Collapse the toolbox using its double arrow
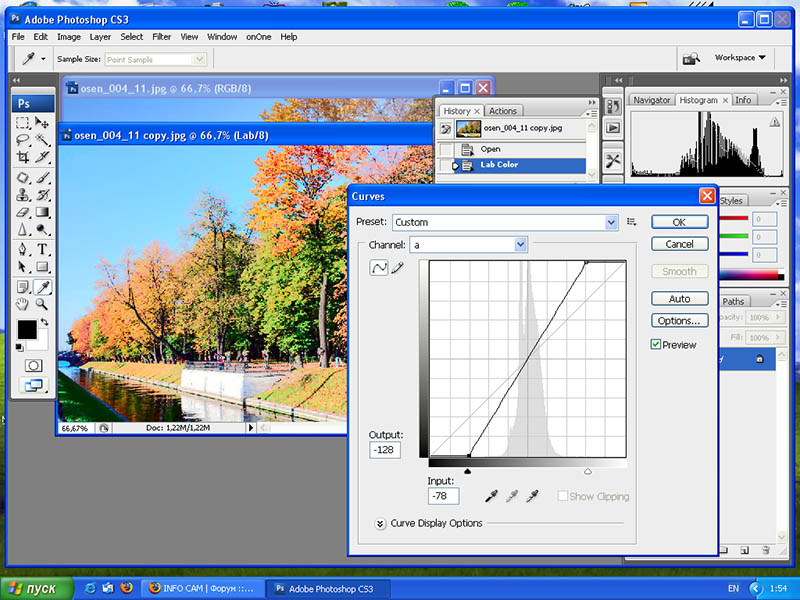 click(17, 81)
